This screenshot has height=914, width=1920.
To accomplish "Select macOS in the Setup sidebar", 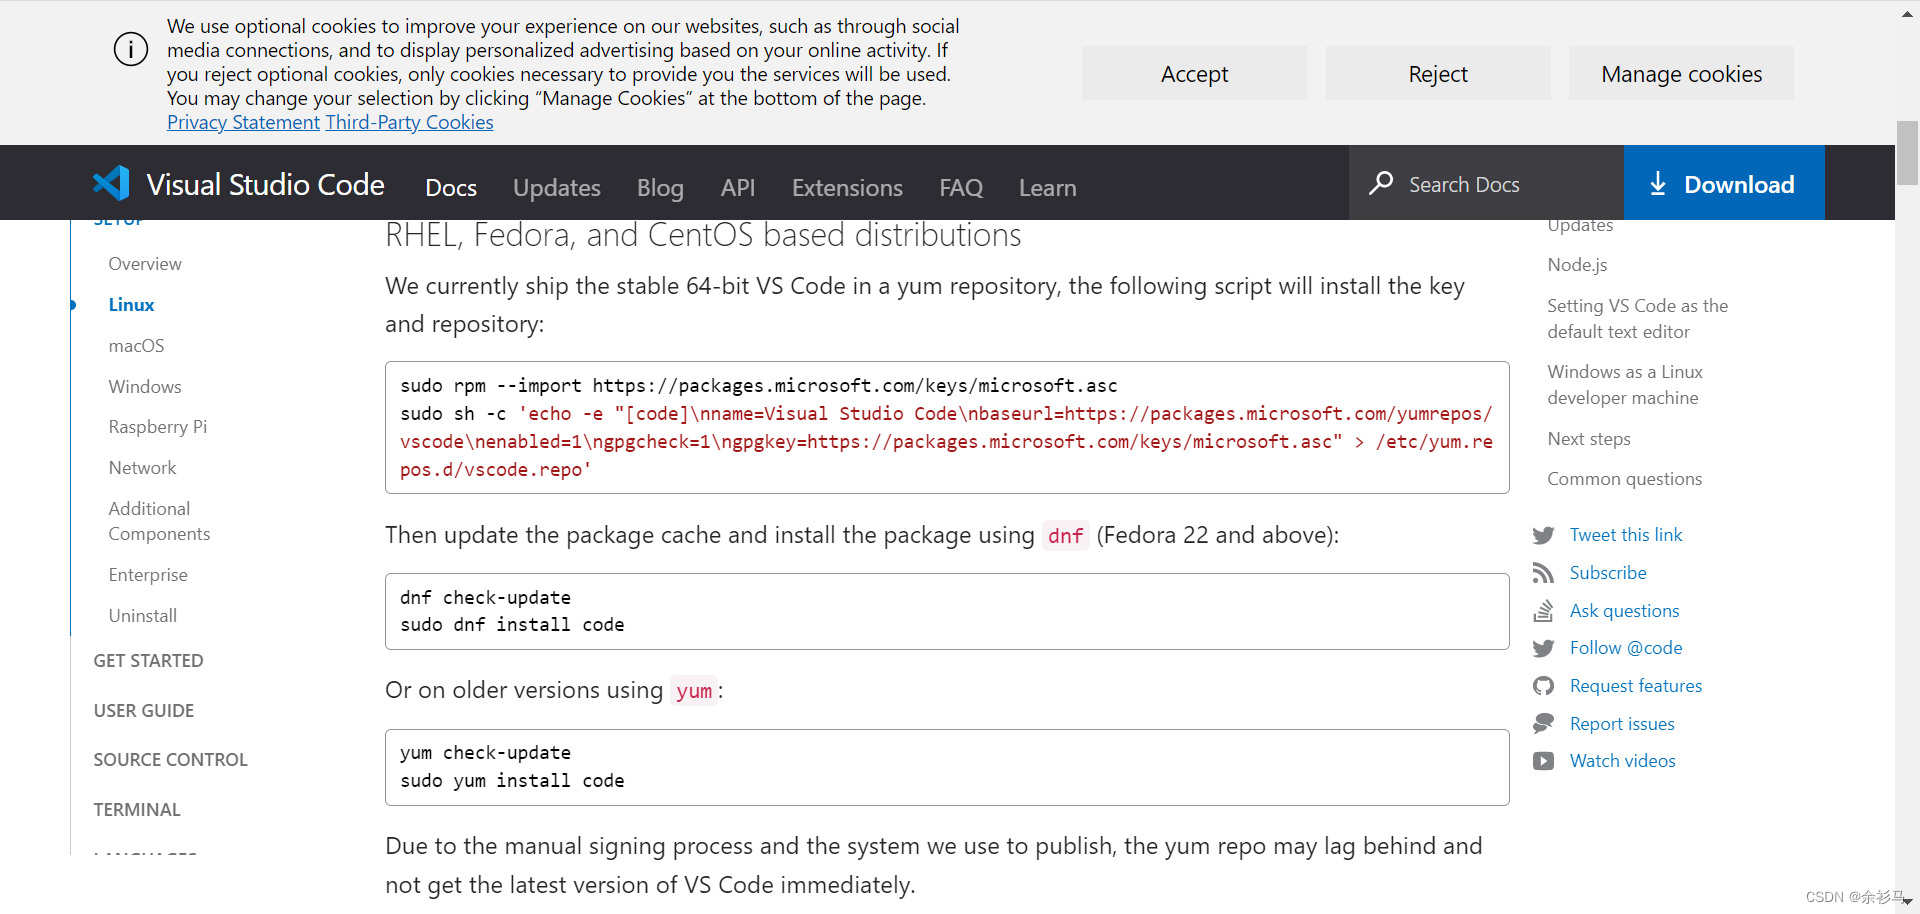I will coord(136,346).
